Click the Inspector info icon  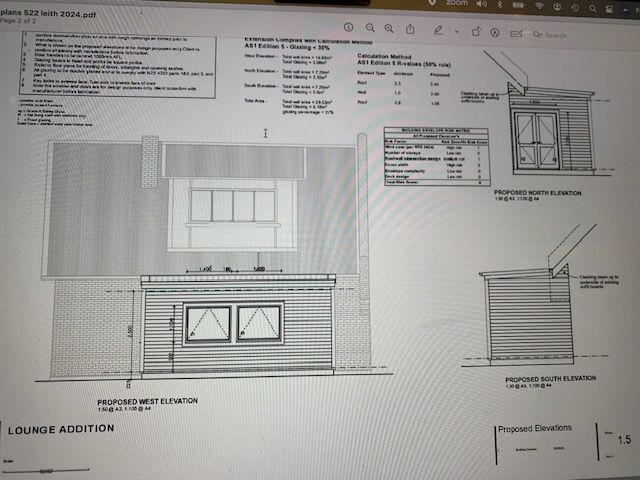click(348, 28)
